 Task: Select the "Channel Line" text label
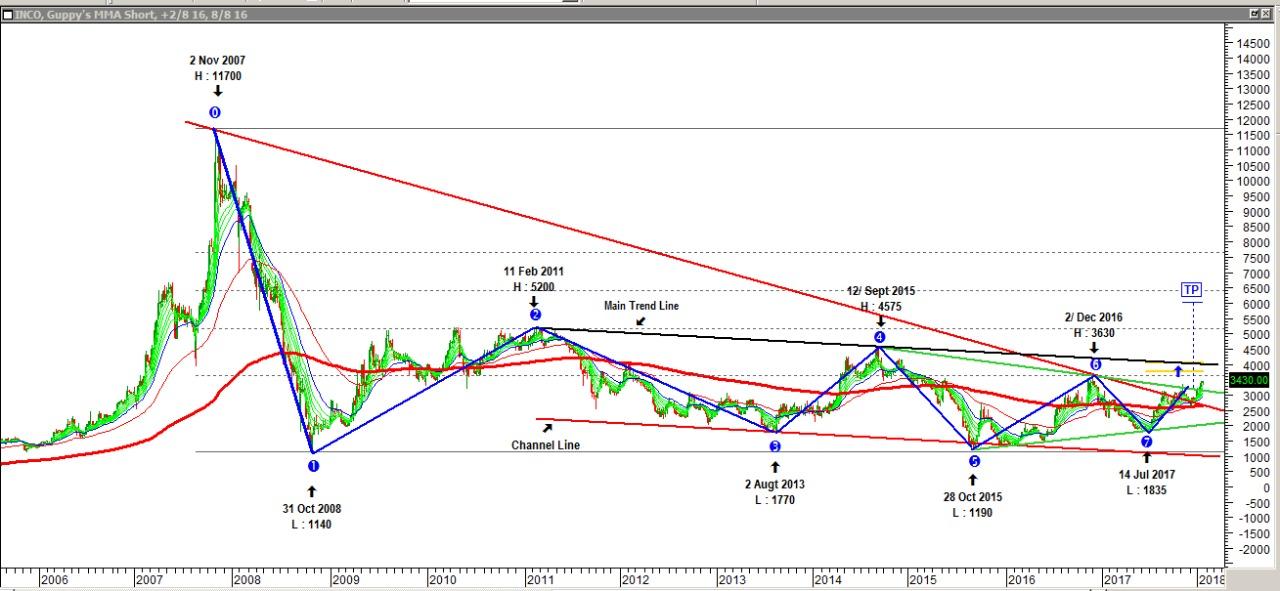pos(545,445)
